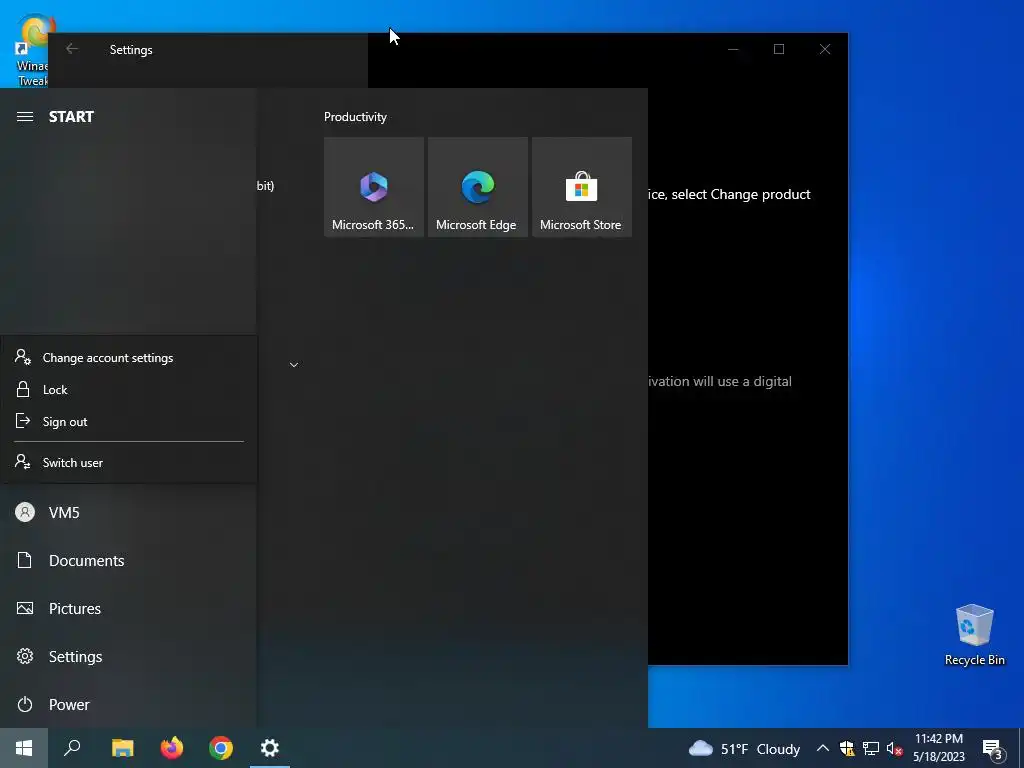
Task: Launch the Microsoft Edge tile
Action: coord(477,187)
